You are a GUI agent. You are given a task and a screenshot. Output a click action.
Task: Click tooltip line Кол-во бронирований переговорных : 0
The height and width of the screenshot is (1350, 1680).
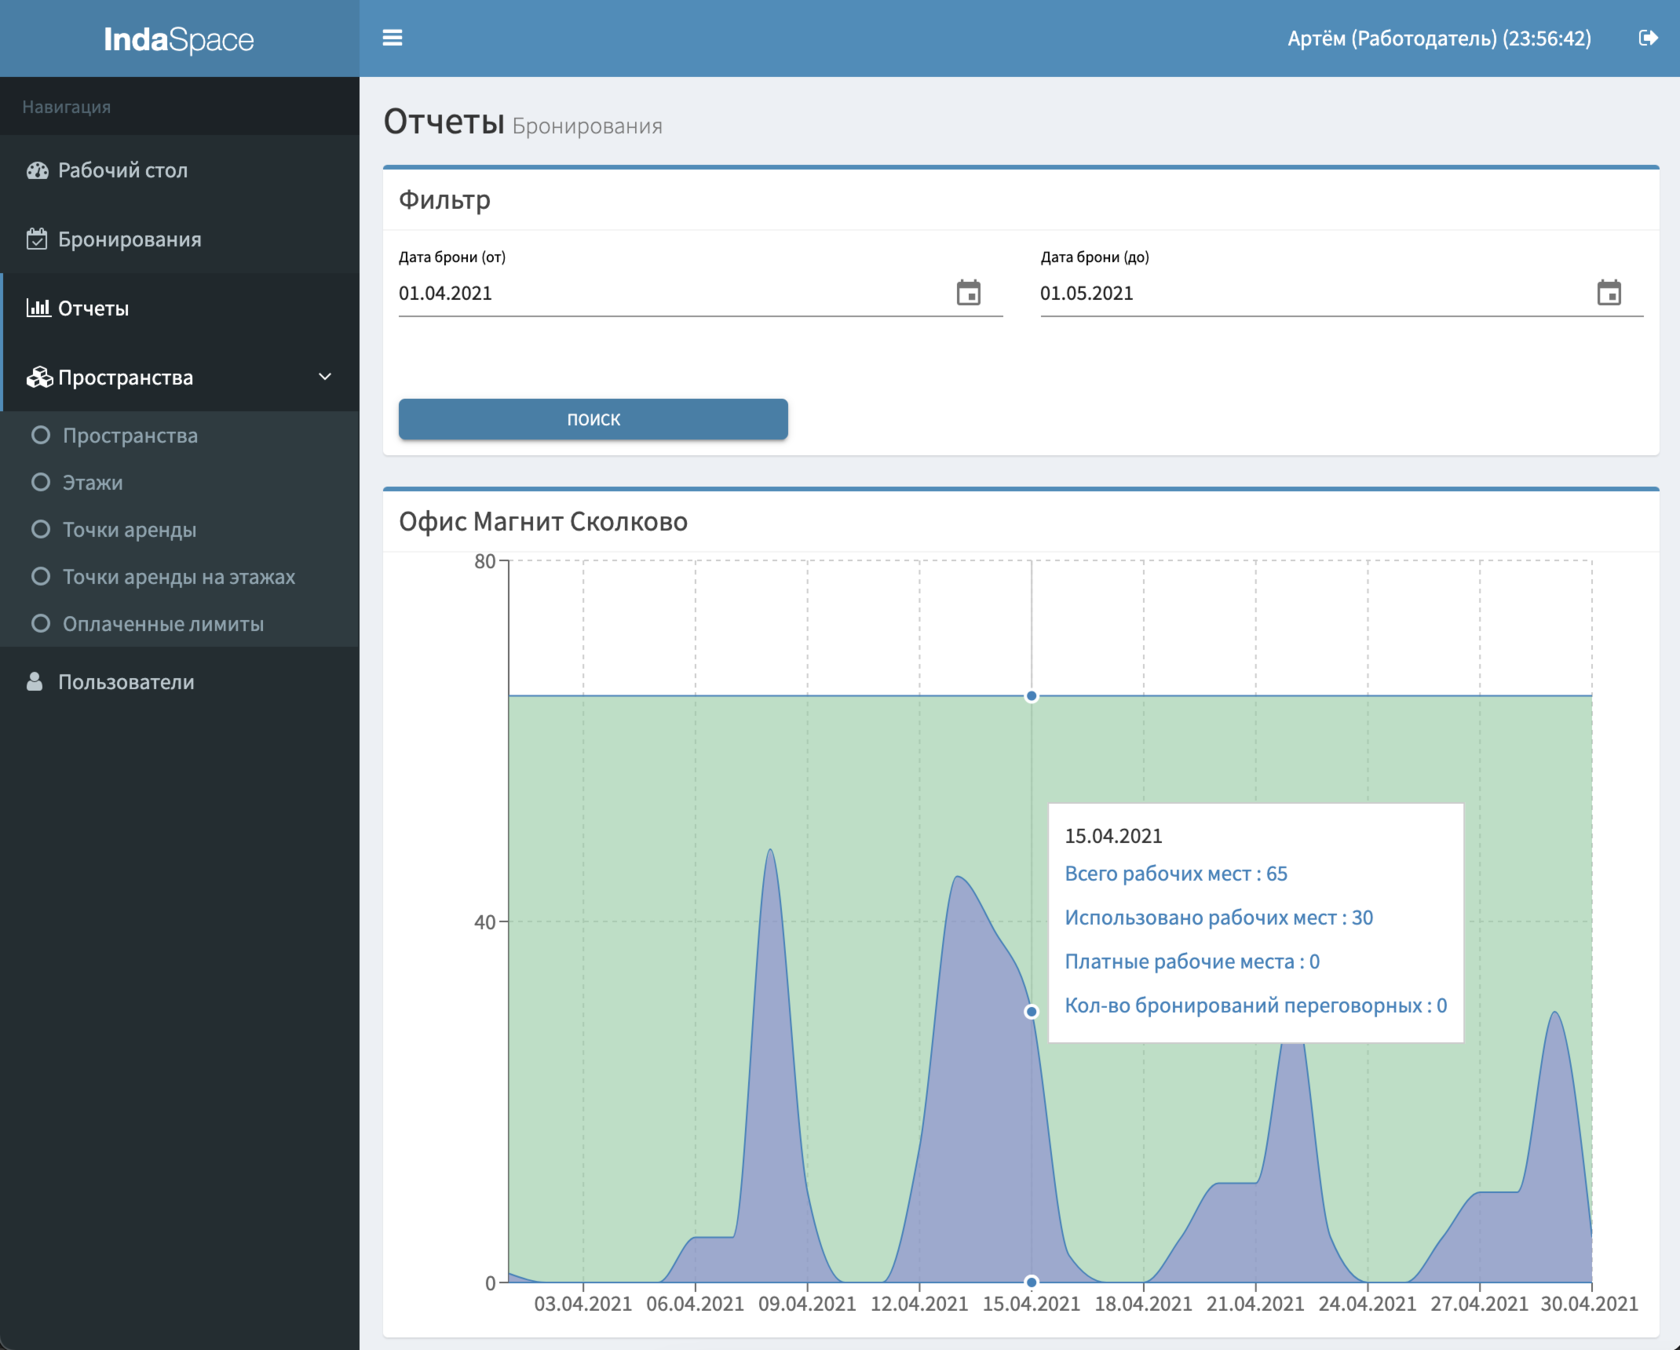1255,1005
